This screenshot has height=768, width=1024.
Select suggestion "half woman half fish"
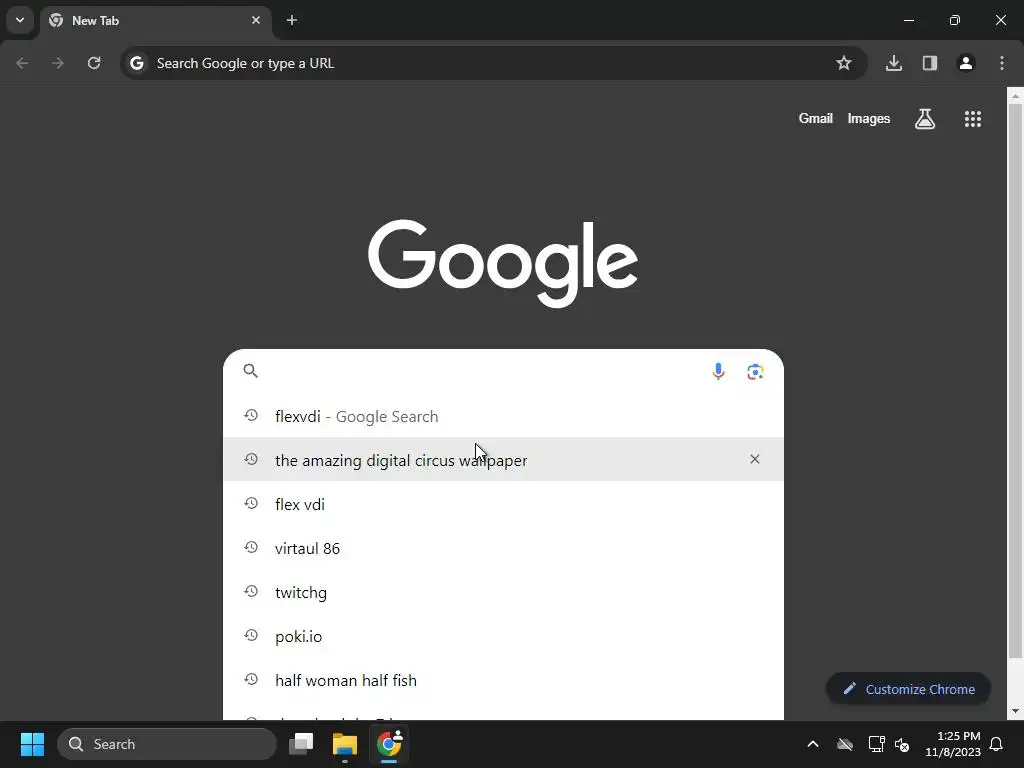pos(504,680)
